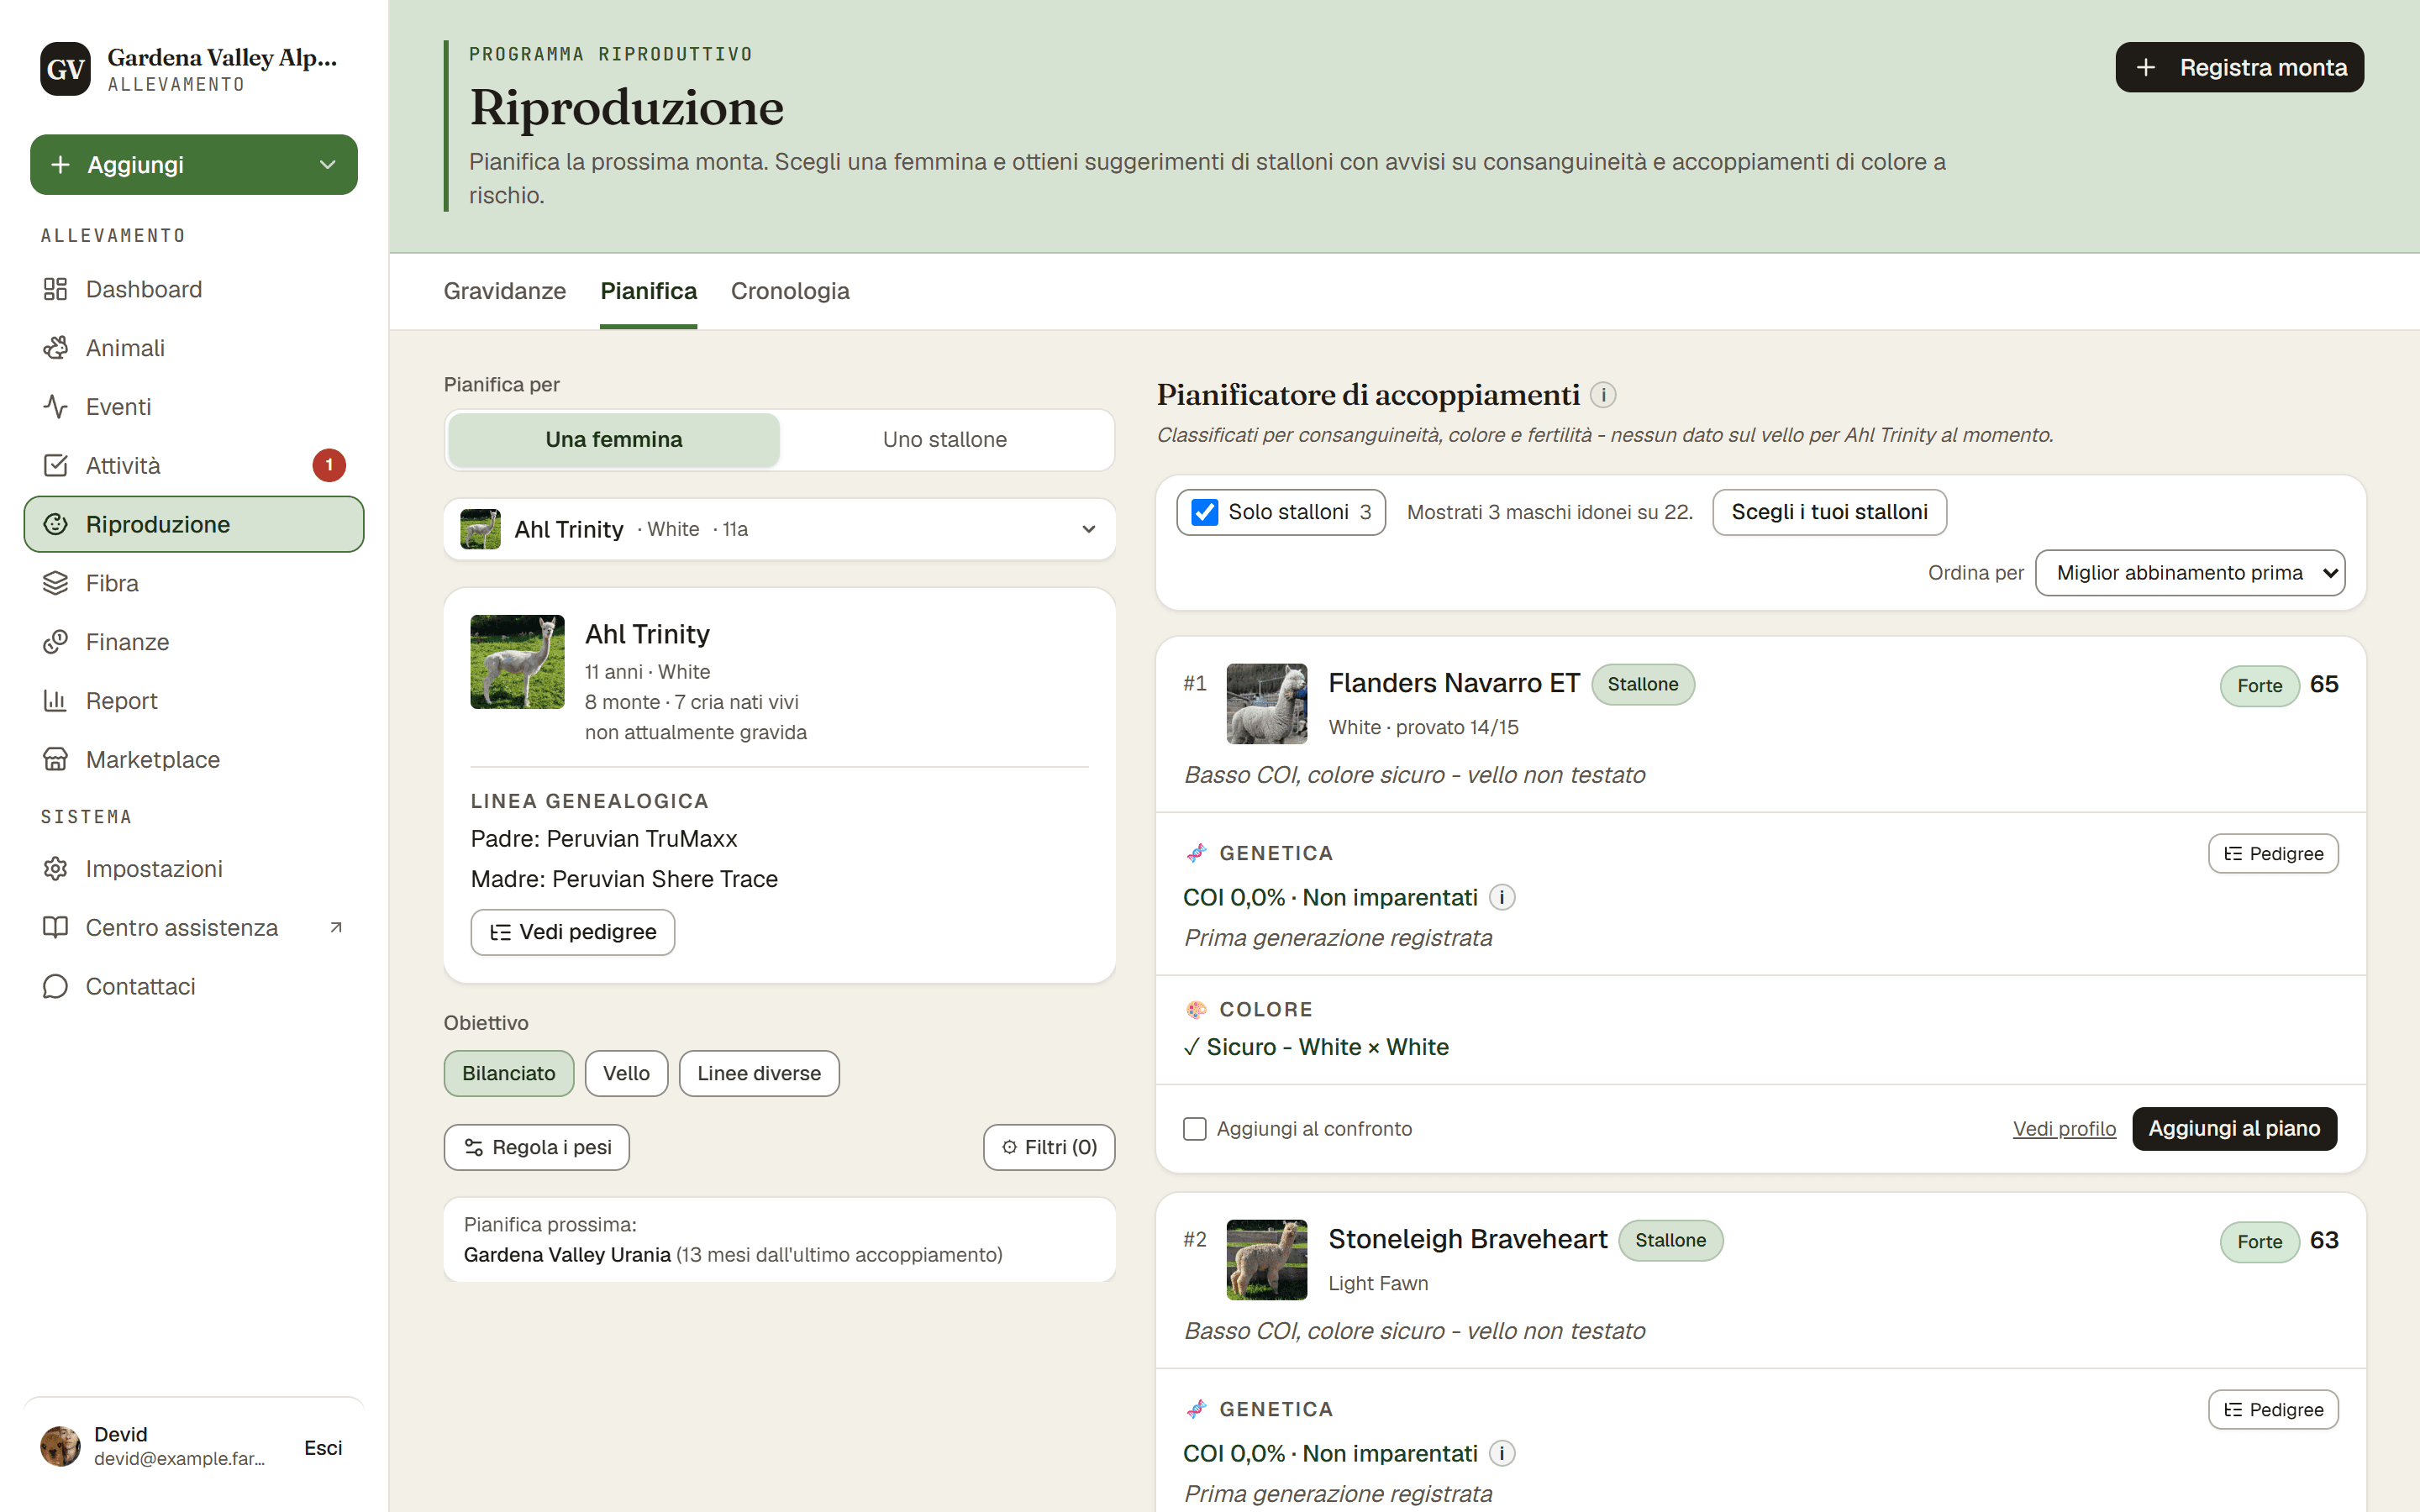The height and width of the screenshot is (1512, 2420).
Task: Expand the Aggiungi dropdown button
Action: coord(194,165)
